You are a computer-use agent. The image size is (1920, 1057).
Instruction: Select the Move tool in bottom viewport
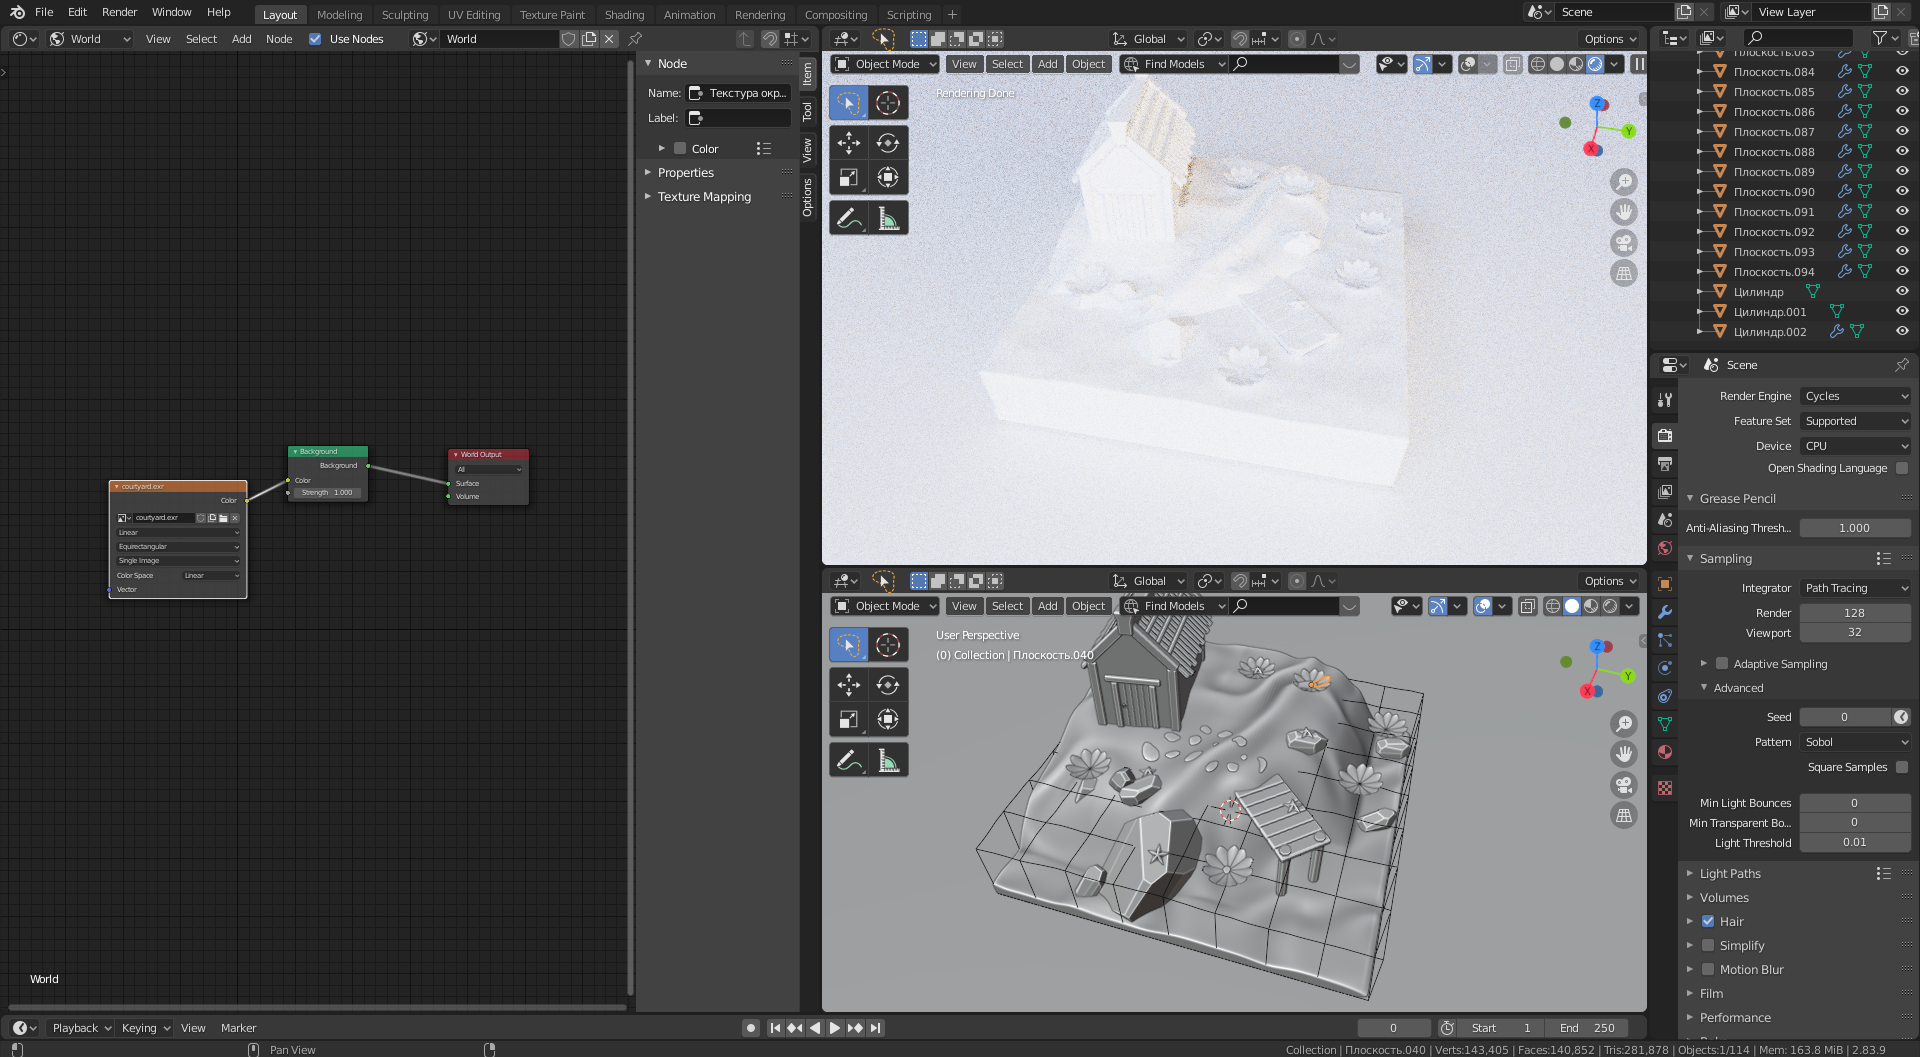849,685
